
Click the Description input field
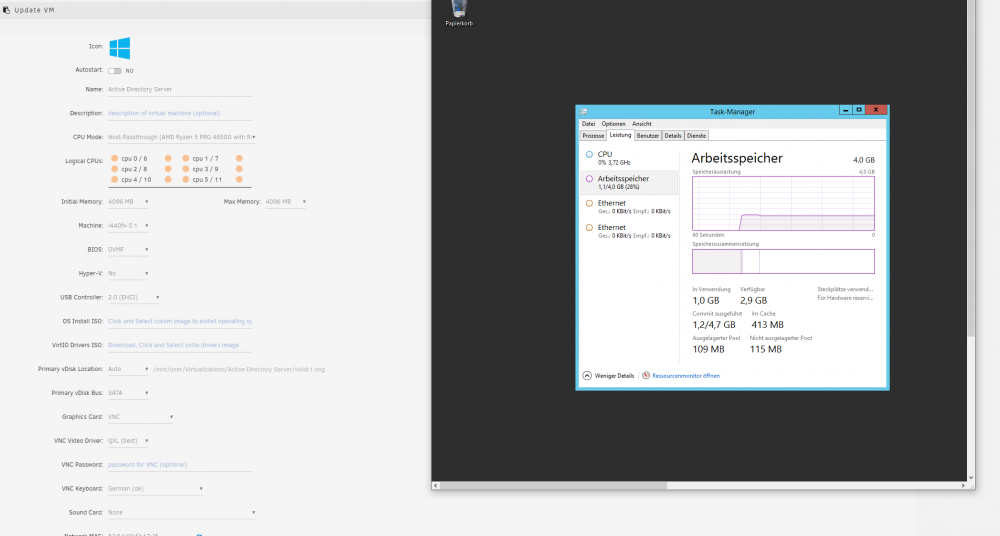(180, 114)
